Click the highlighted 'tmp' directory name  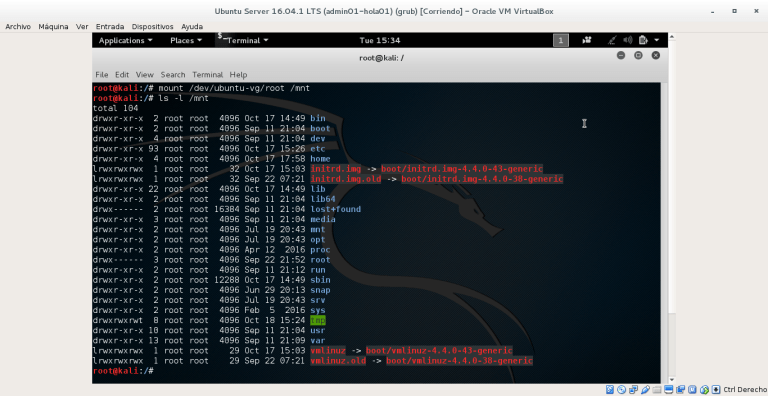318,321
